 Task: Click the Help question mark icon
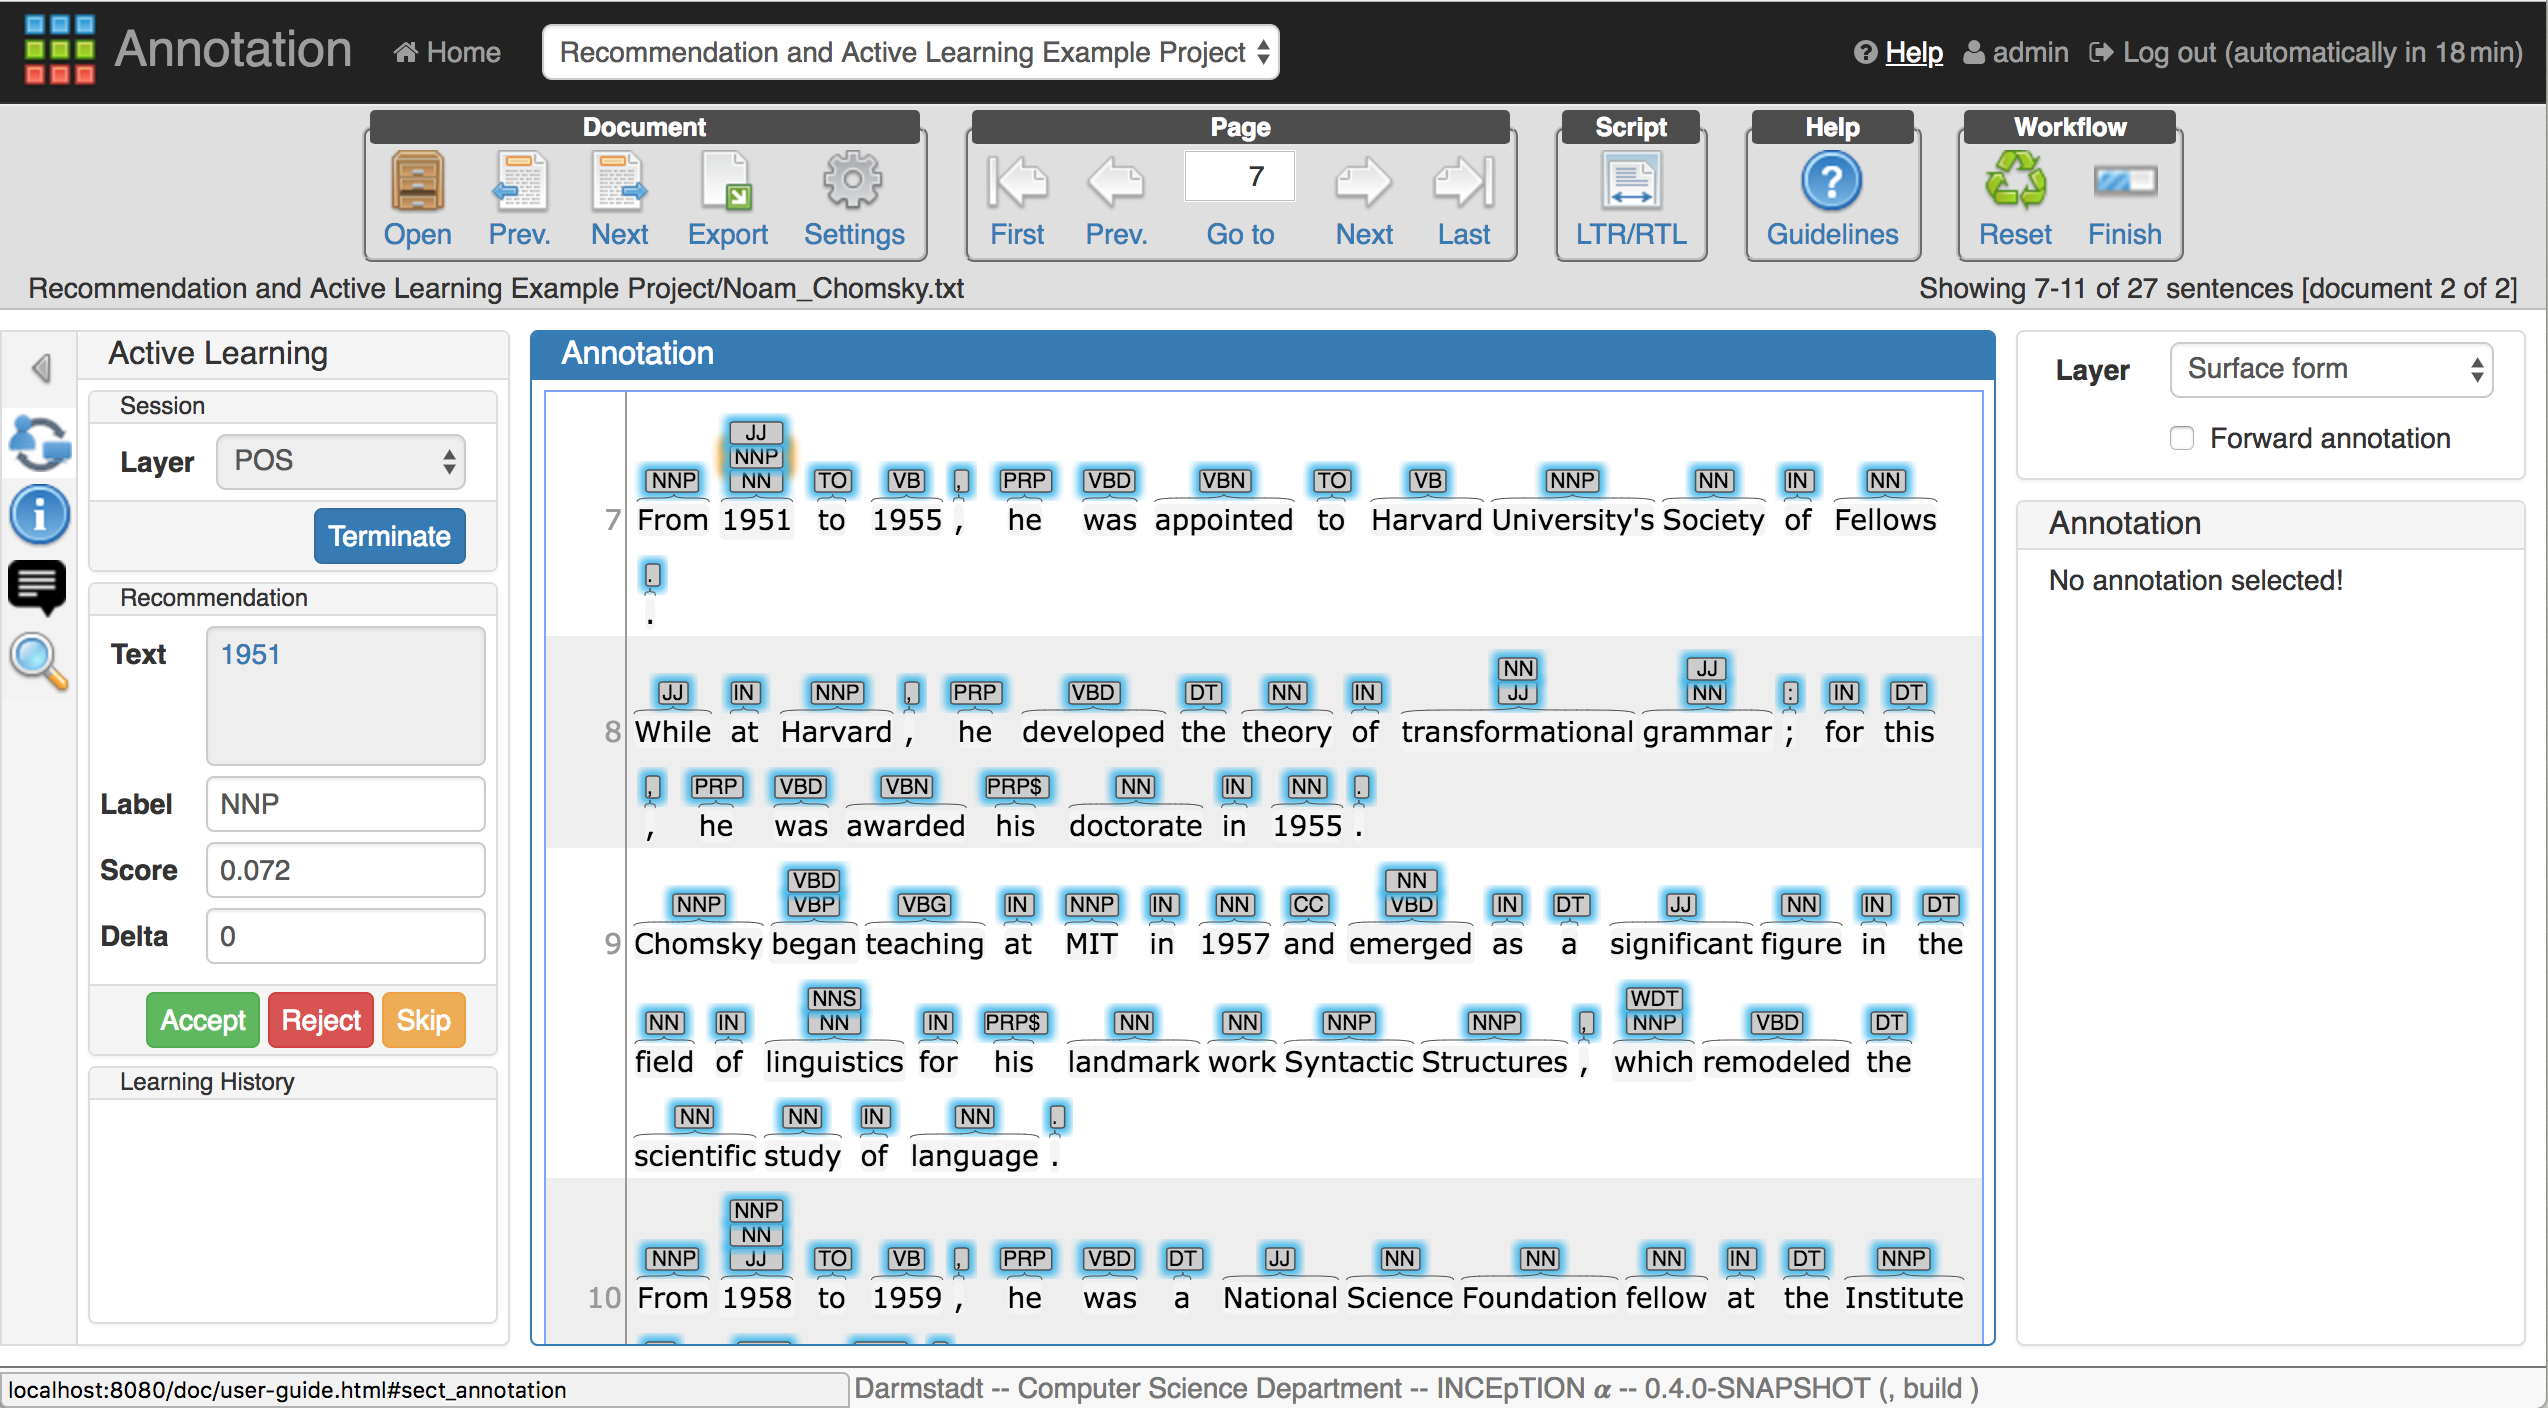click(x=1865, y=52)
